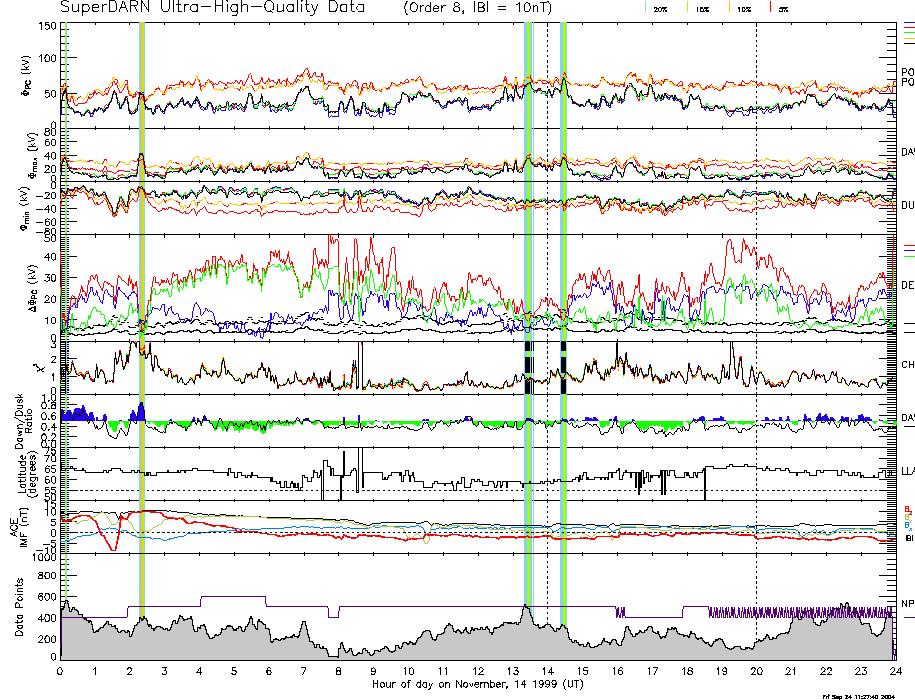This screenshot has width=915, height=700.
Task: Click the '(Order 8, |B| = 10nT)' subtitle
Action: tap(478, 8)
